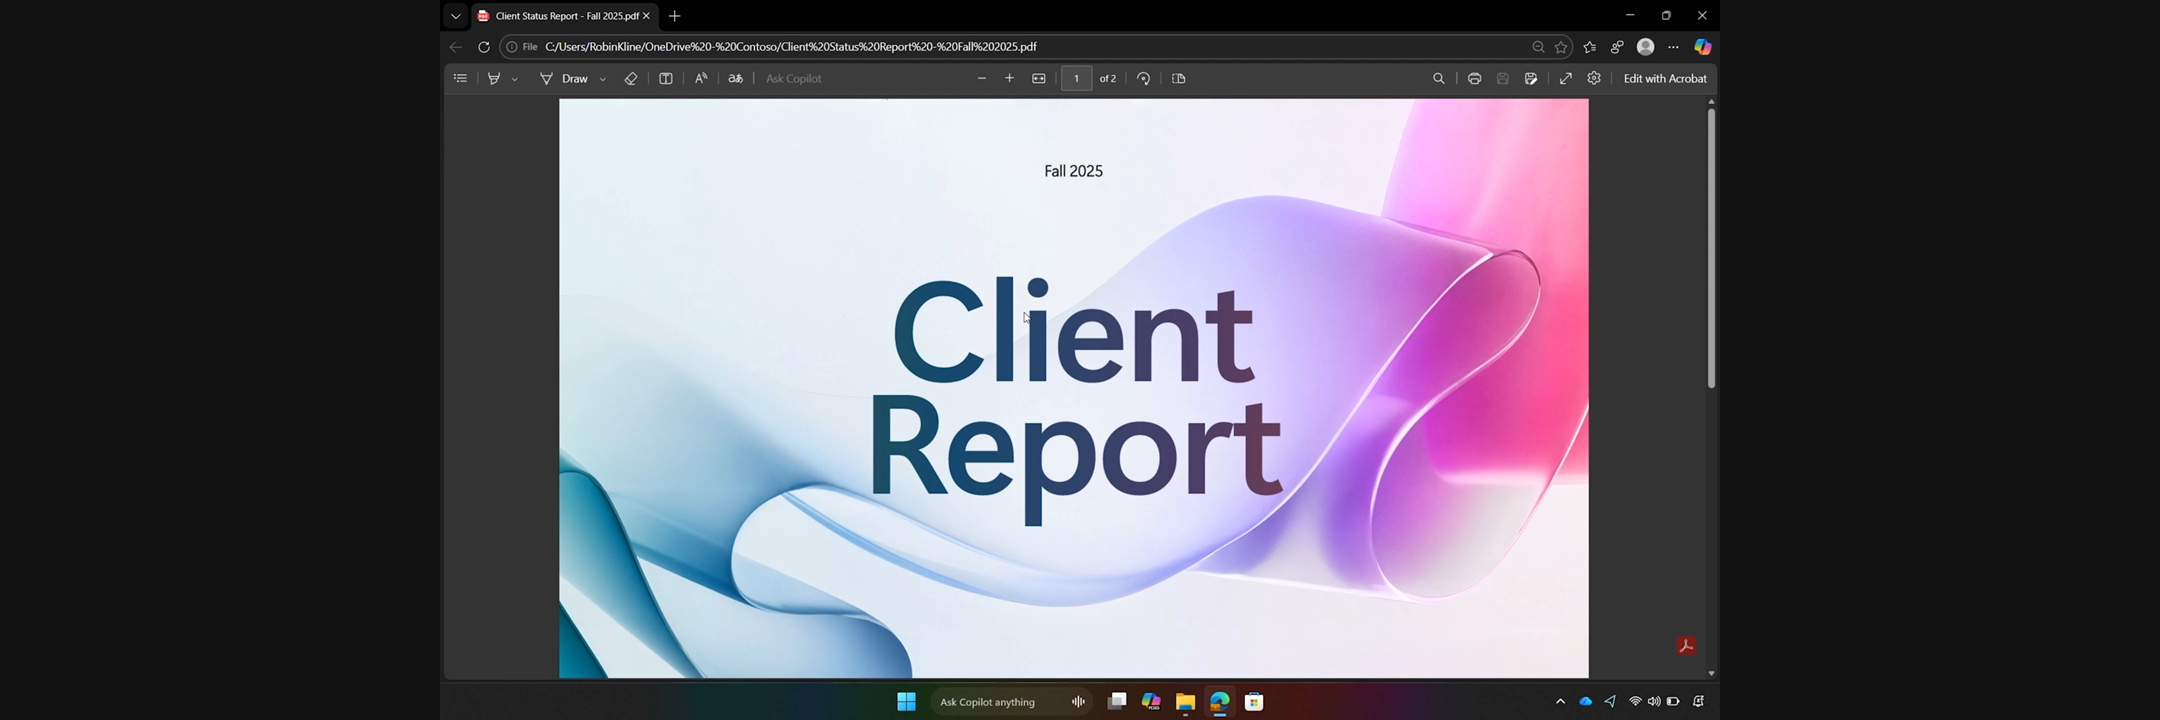View site information icon beside File
The height and width of the screenshot is (720, 2160).
[512, 47]
